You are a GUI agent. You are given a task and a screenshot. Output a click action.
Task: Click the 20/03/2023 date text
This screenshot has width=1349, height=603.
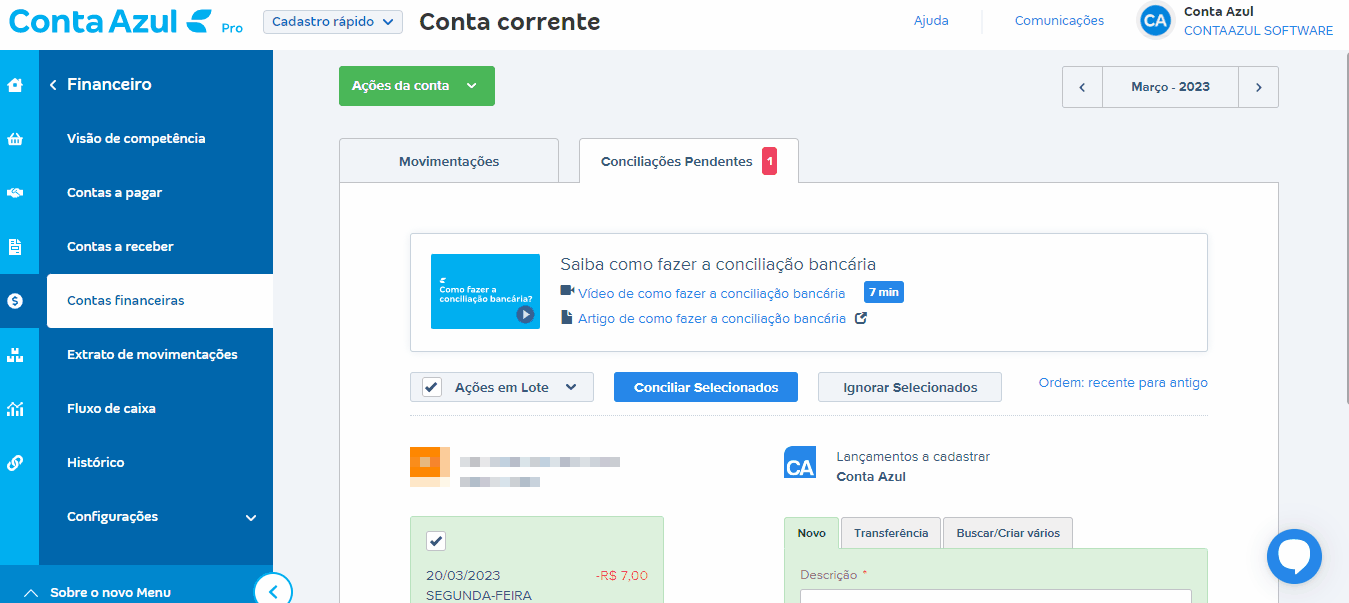click(463, 575)
